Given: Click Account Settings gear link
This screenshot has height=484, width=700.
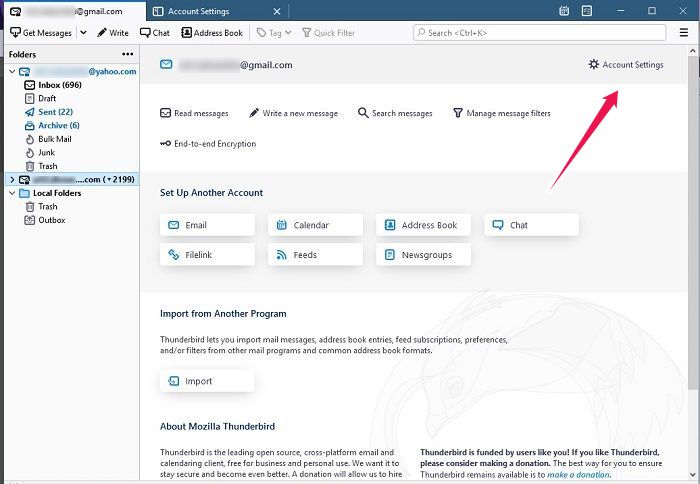Looking at the screenshot, I should coord(626,65).
